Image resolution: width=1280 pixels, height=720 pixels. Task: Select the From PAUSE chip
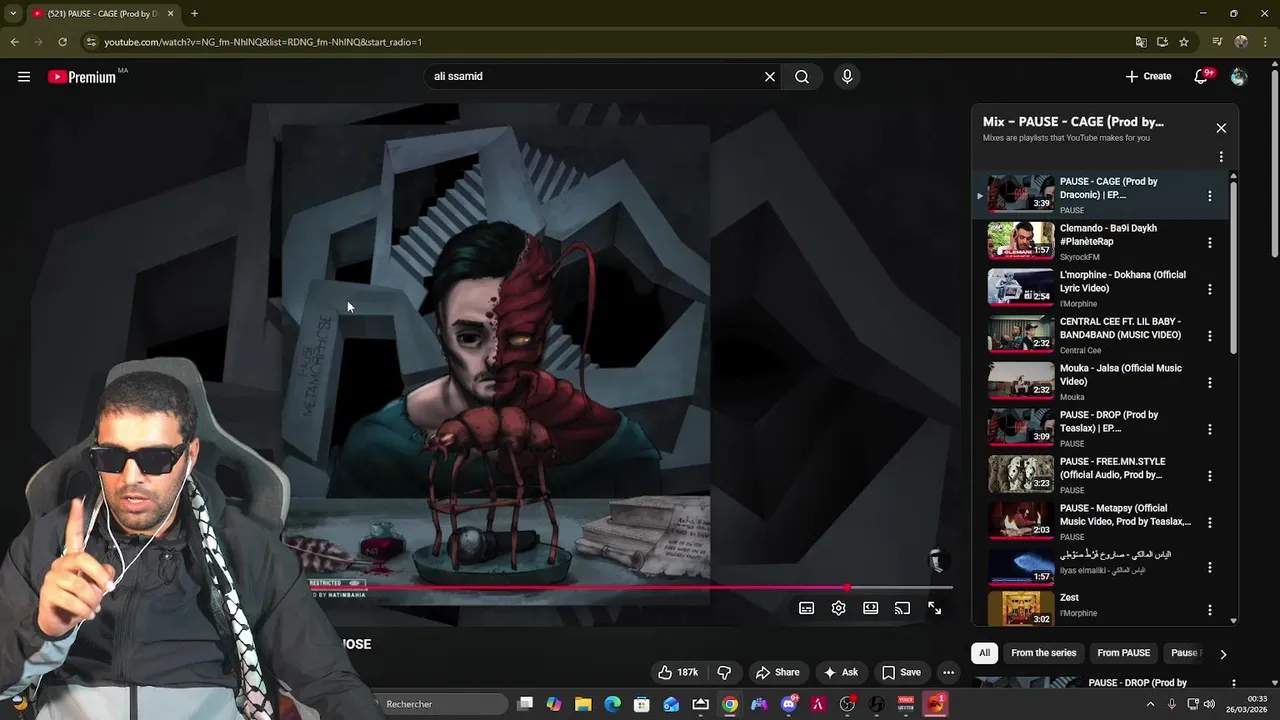tap(1124, 653)
